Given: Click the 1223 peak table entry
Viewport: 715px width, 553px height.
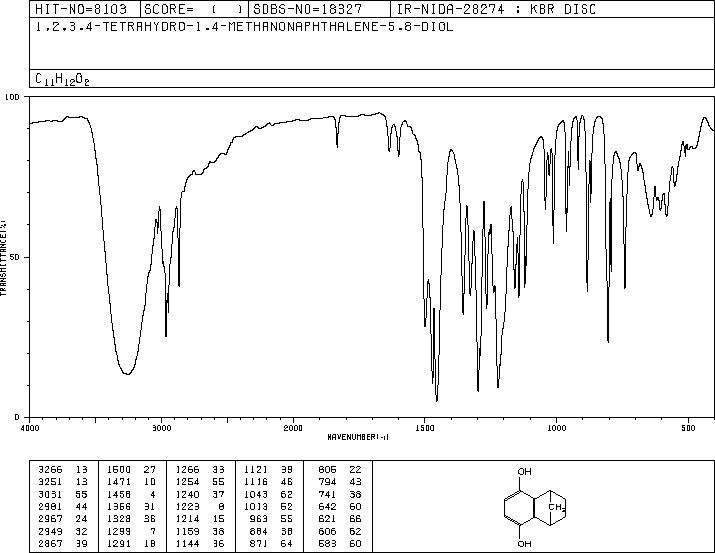Looking at the screenshot, I should (200, 506).
